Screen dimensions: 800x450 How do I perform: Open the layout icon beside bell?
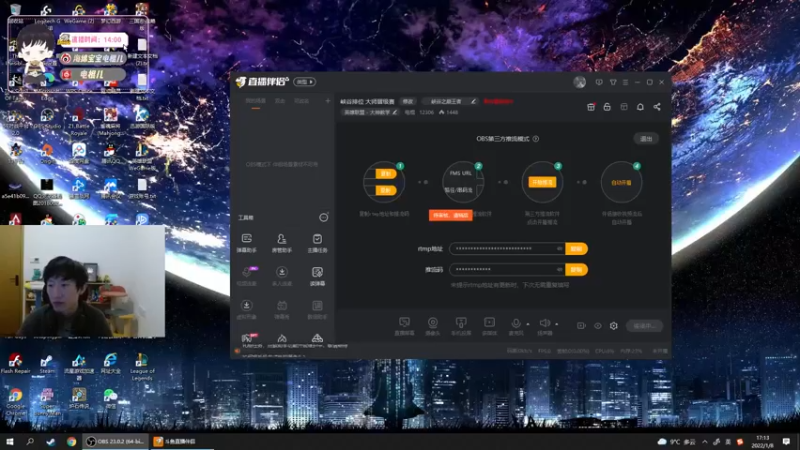[x=624, y=107]
